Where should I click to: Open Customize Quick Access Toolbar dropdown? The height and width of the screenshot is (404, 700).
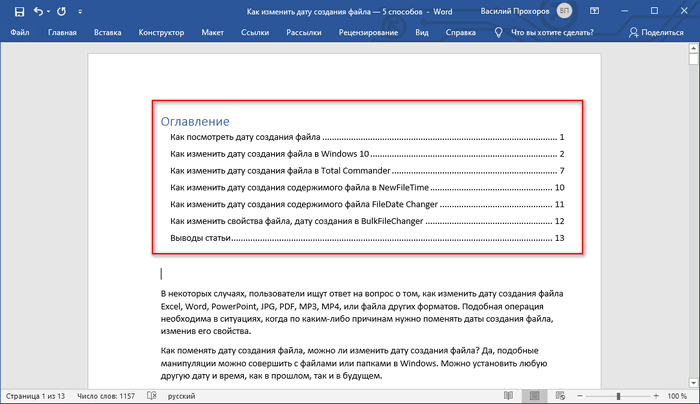(x=80, y=12)
